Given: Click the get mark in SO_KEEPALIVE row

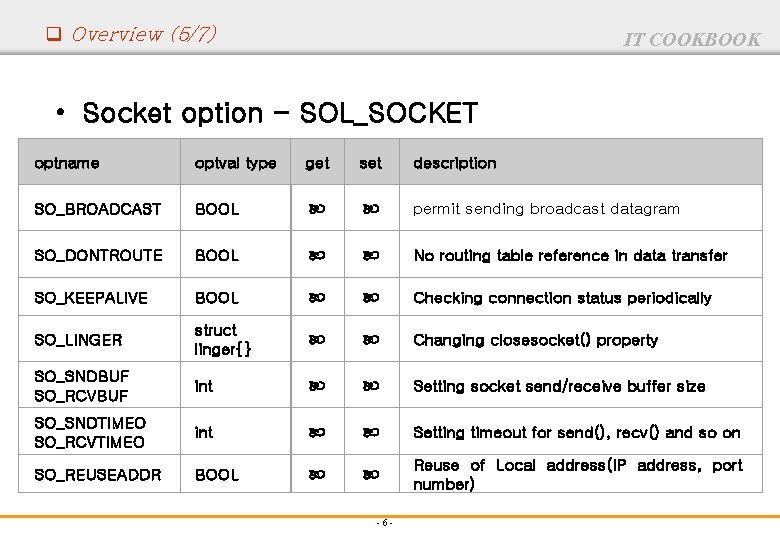Looking at the screenshot, I should (317, 298).
